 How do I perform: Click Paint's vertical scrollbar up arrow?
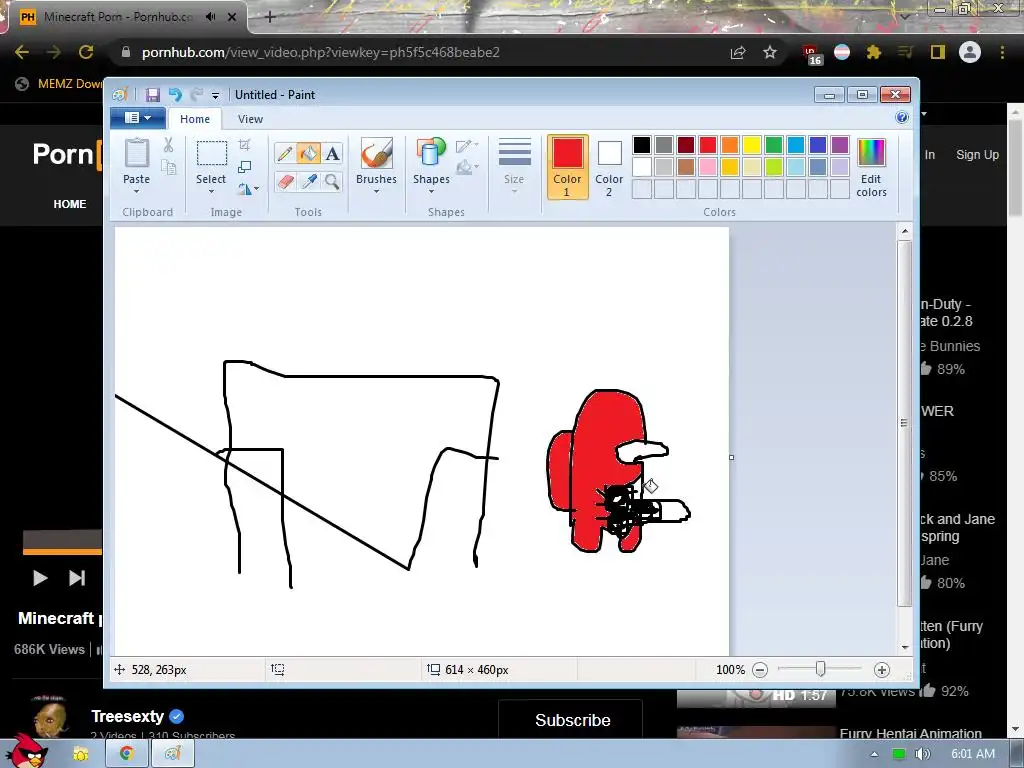904,231
